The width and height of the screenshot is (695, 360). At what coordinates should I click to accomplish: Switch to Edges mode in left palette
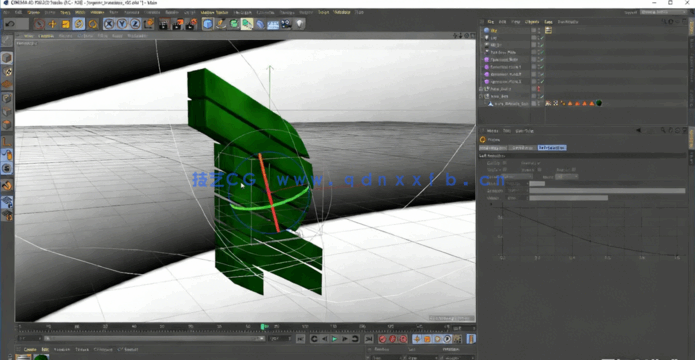click(x=7, y=112)
